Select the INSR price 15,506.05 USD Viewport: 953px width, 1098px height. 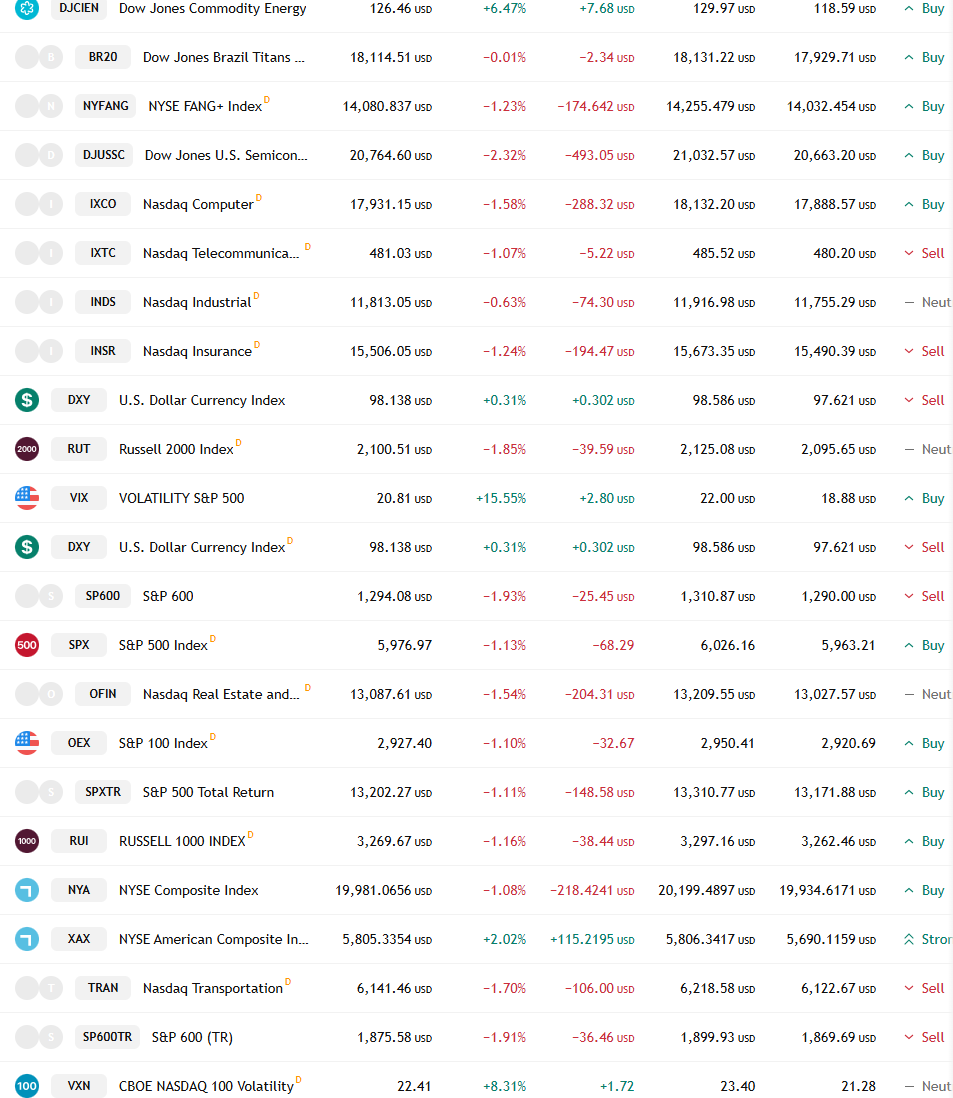(x=391, y=352)
